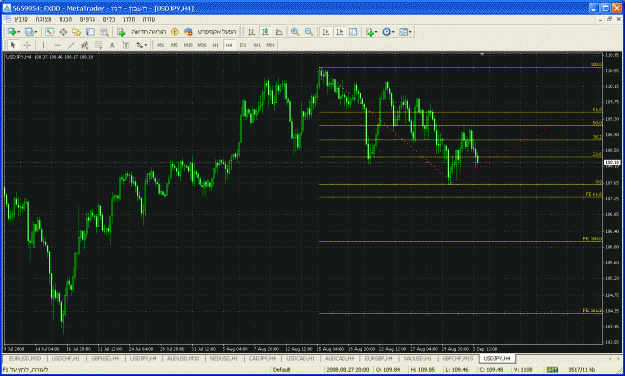Select the Horizontal Line tool
Image resolution: width=625 pixels, height=376 pixels.
[57, 45]
